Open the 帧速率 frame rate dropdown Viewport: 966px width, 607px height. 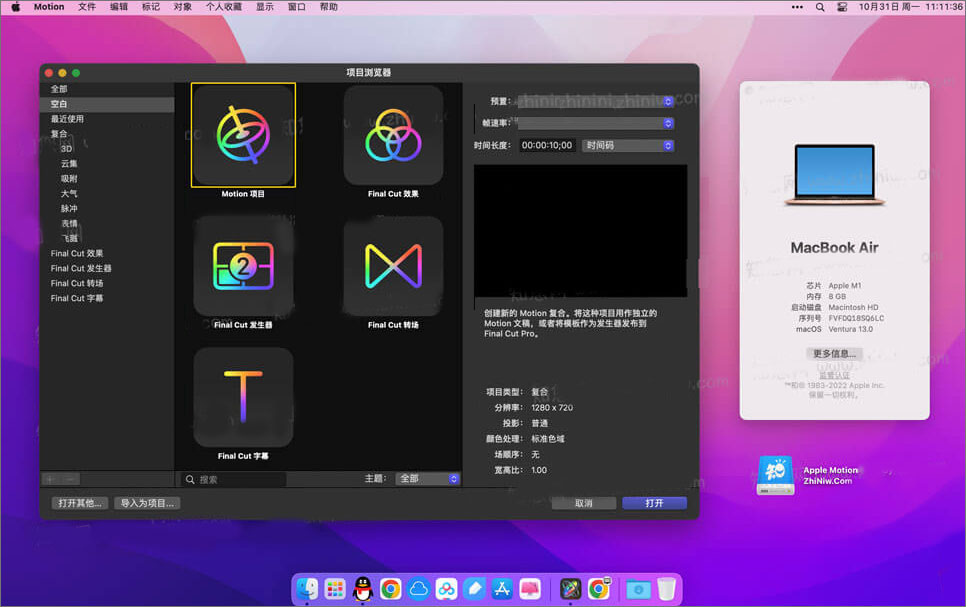(596, 123)
